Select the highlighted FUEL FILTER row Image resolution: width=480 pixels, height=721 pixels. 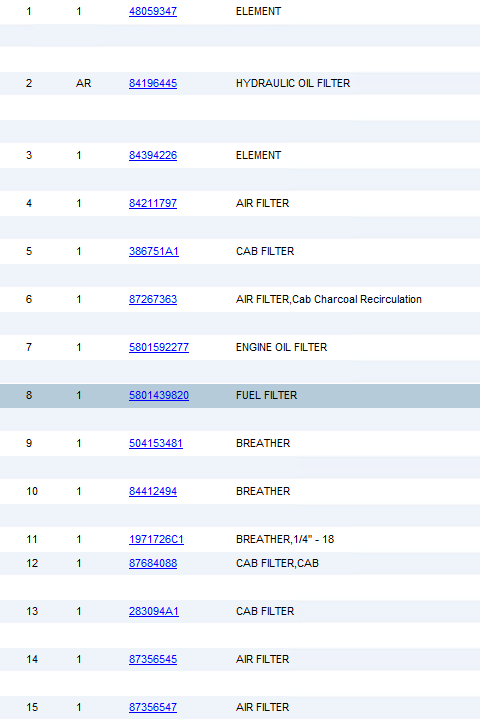click(240, 395)
